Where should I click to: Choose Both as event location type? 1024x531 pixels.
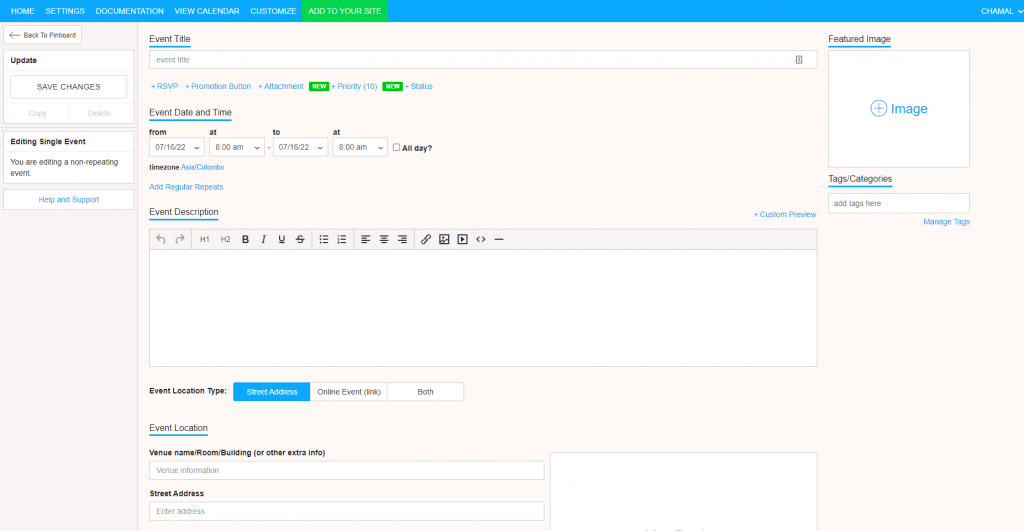click(x=425, y=391)
